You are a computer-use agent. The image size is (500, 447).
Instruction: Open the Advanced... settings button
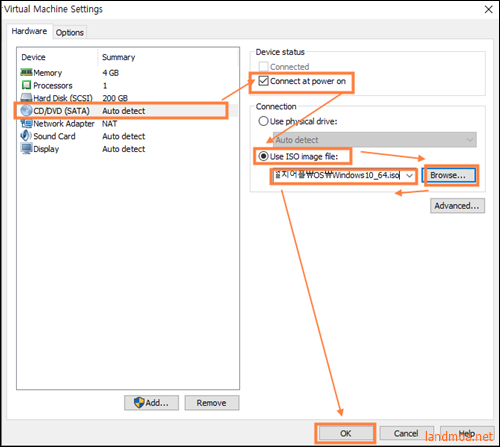coord(457,206)
